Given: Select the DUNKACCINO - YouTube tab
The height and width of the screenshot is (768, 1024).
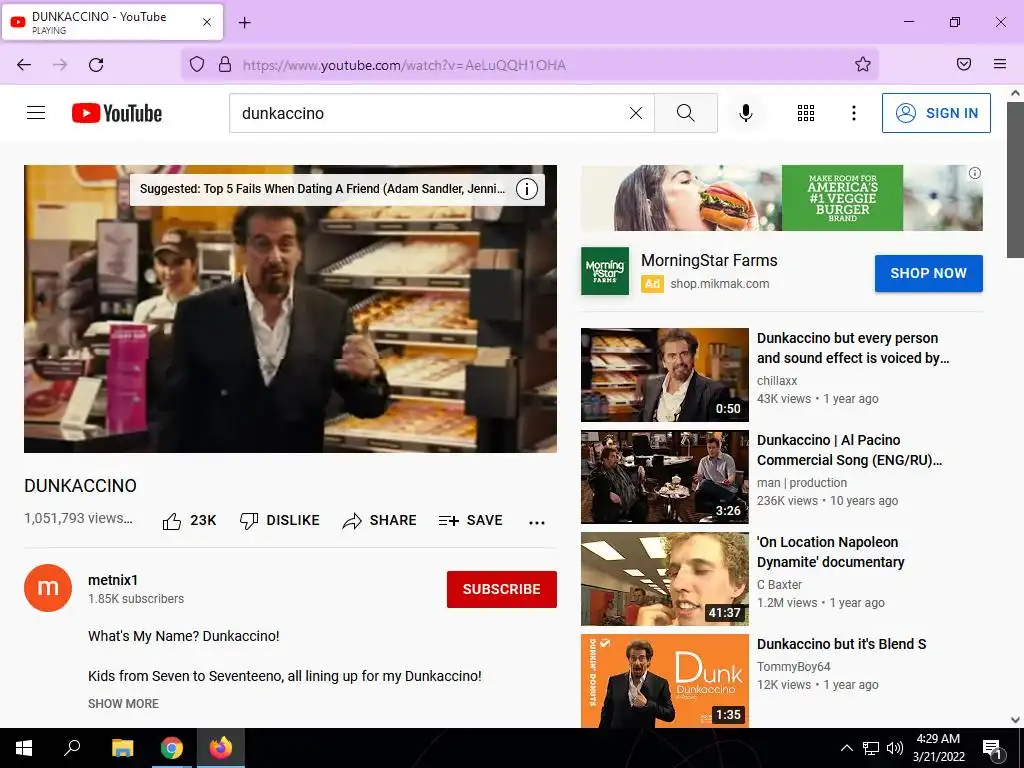Looking at the screenshot, I should (x=112, y=22).
